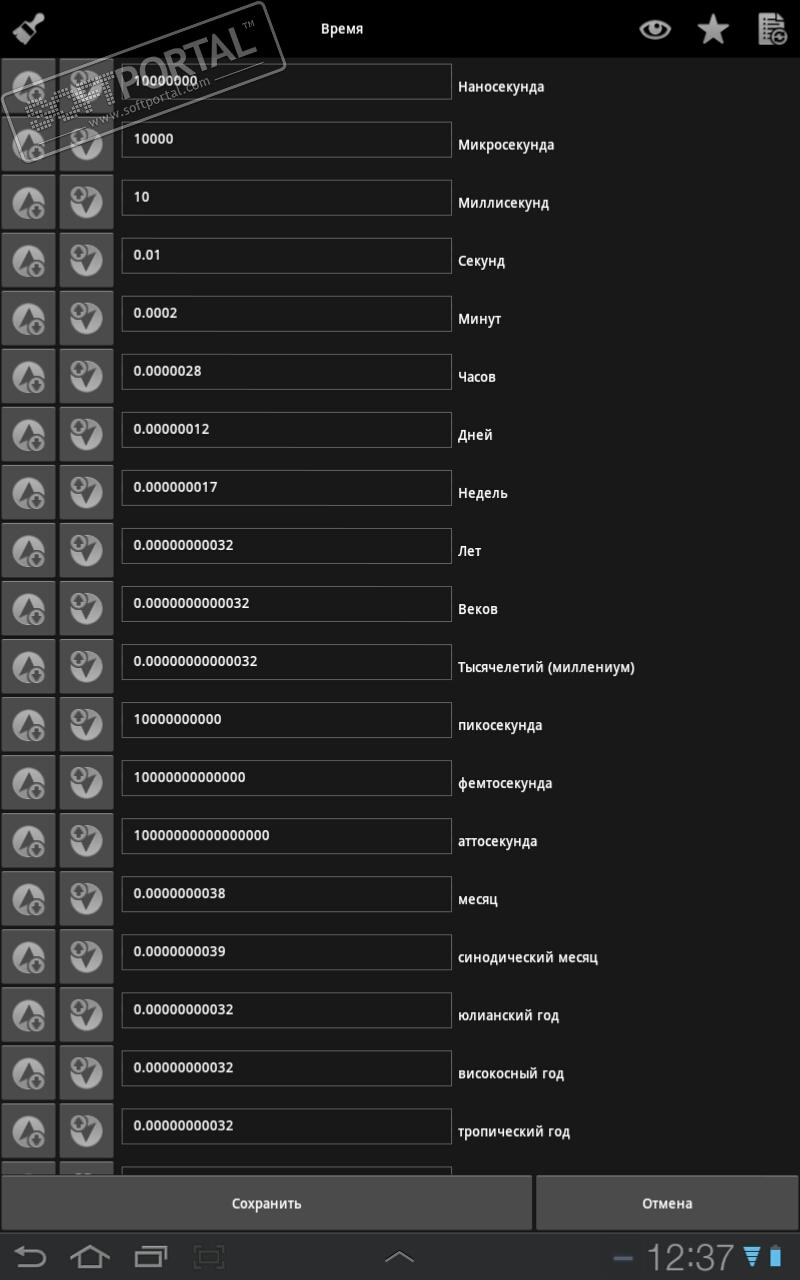Image resolution: width=800 pixels, height=1280 pixels.
Task: Click the up-arrow icon beside месяц
Action: click(28, 899)
